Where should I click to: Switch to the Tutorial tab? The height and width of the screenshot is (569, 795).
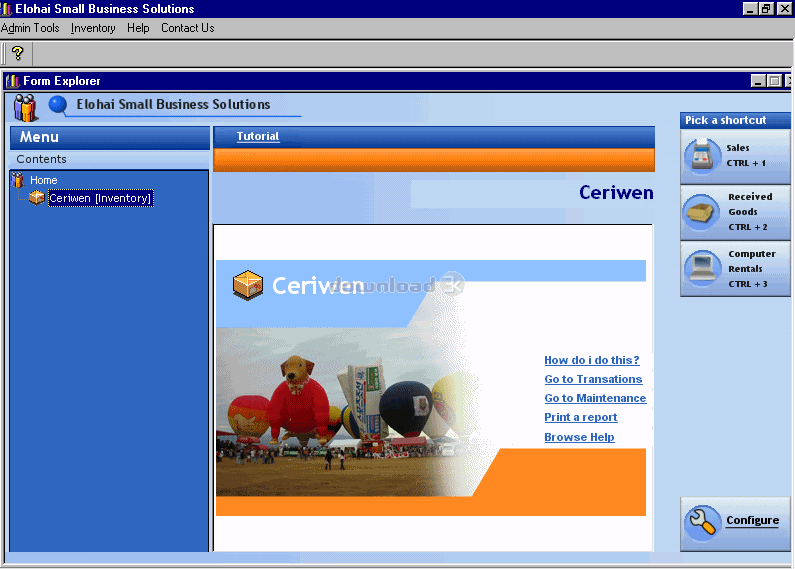pos(258,136)
